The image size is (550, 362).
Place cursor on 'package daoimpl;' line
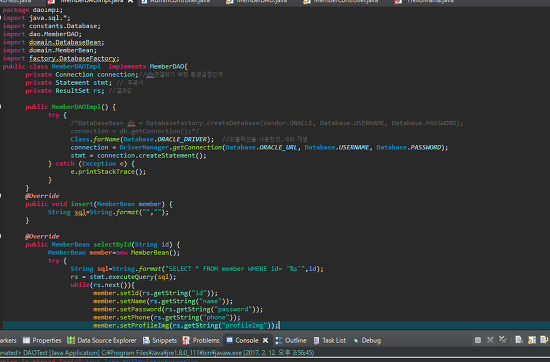coord(33,10)
